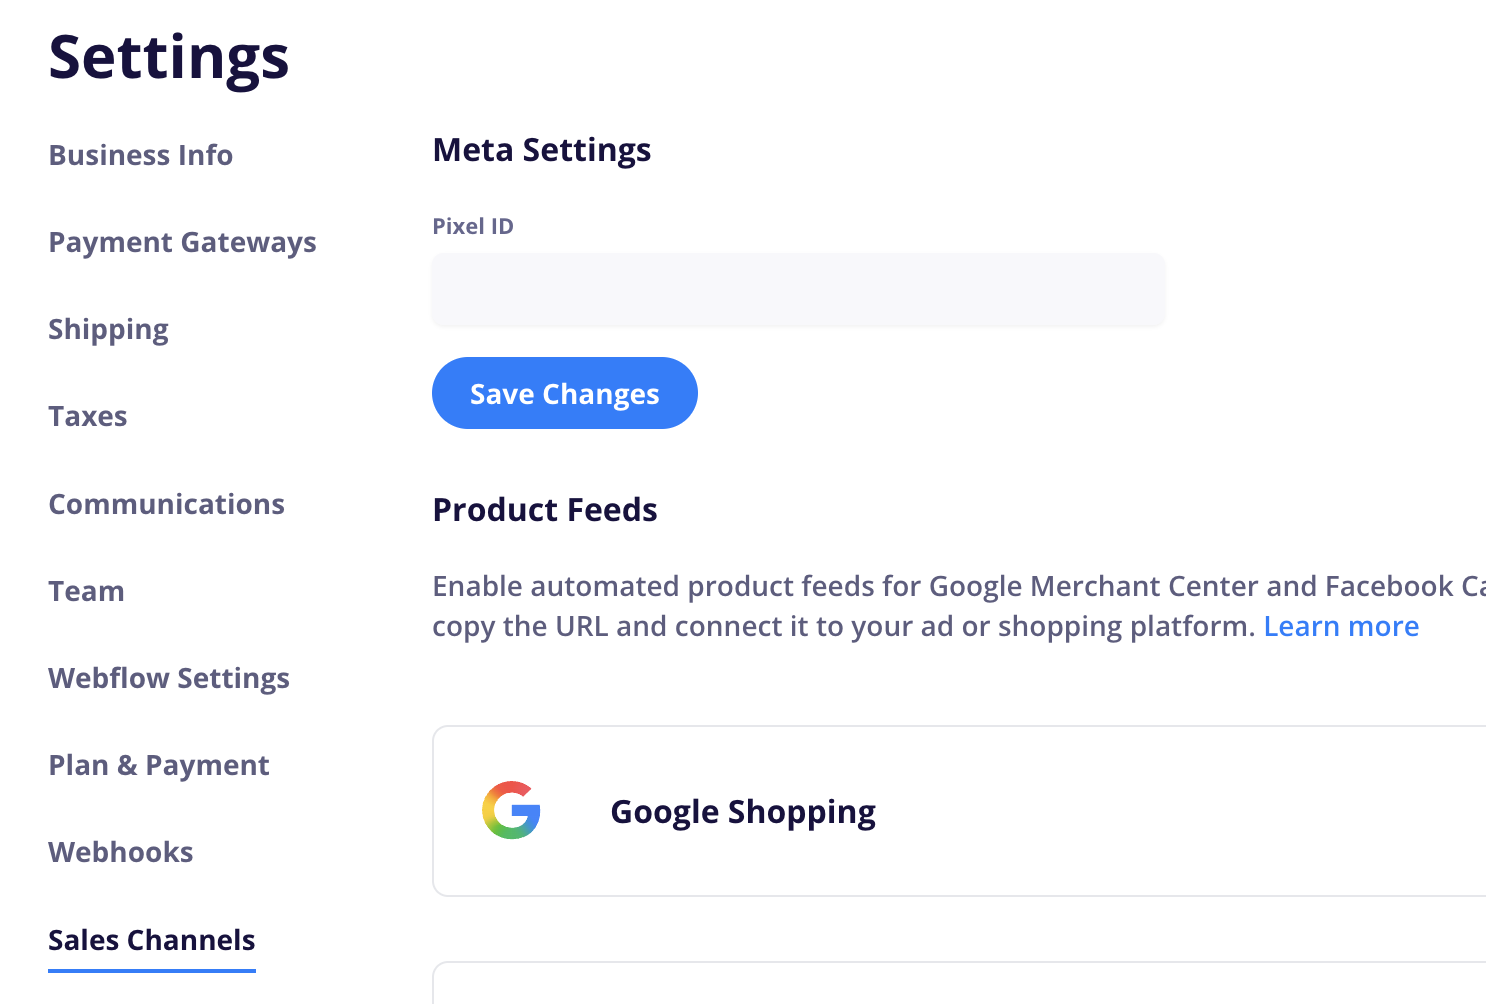The height and width of the screenshot is (1004, 1486).
Task: Click the Pixel ID field label
Action: pos(473,226)
